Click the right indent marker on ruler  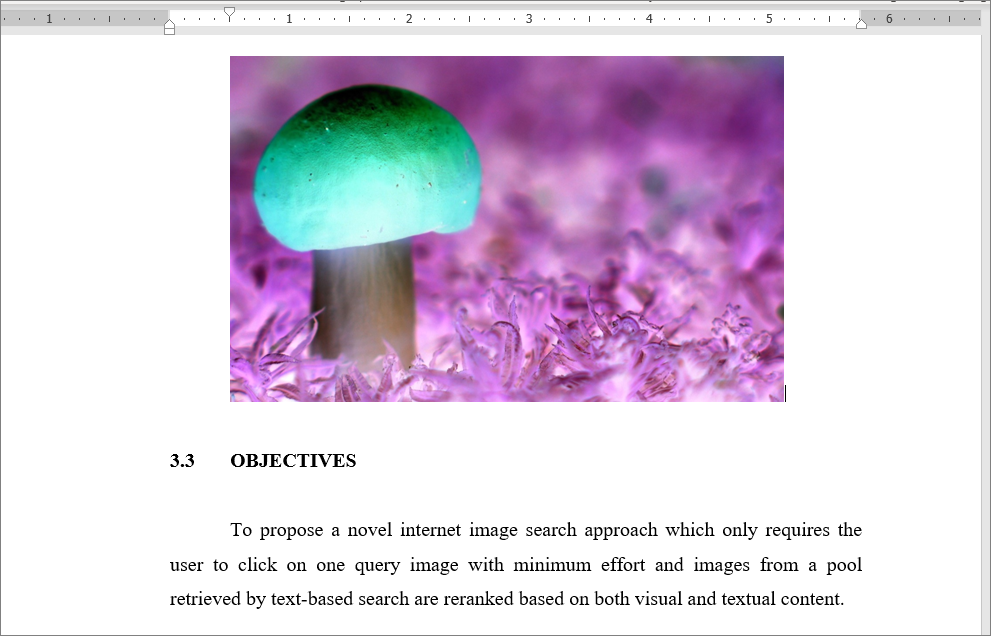click(861, 23)
